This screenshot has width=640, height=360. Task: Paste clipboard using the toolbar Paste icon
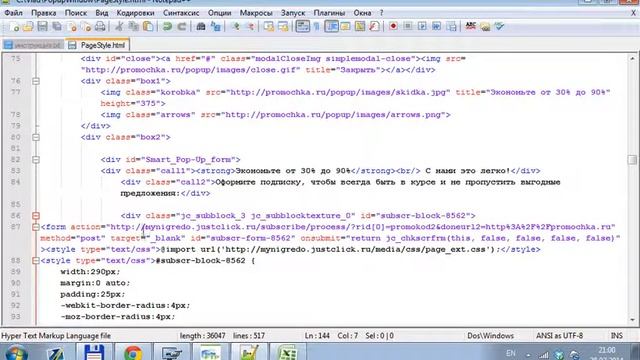[148, 27]
